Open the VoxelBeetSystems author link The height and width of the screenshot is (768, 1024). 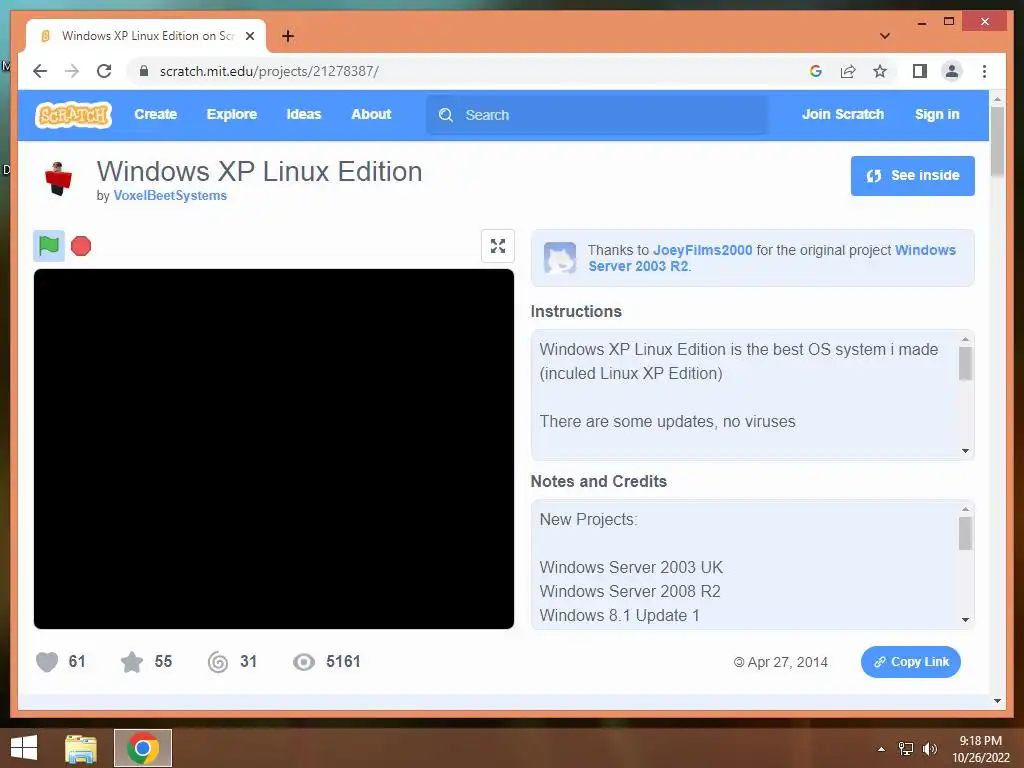click(x=170, y=195)
